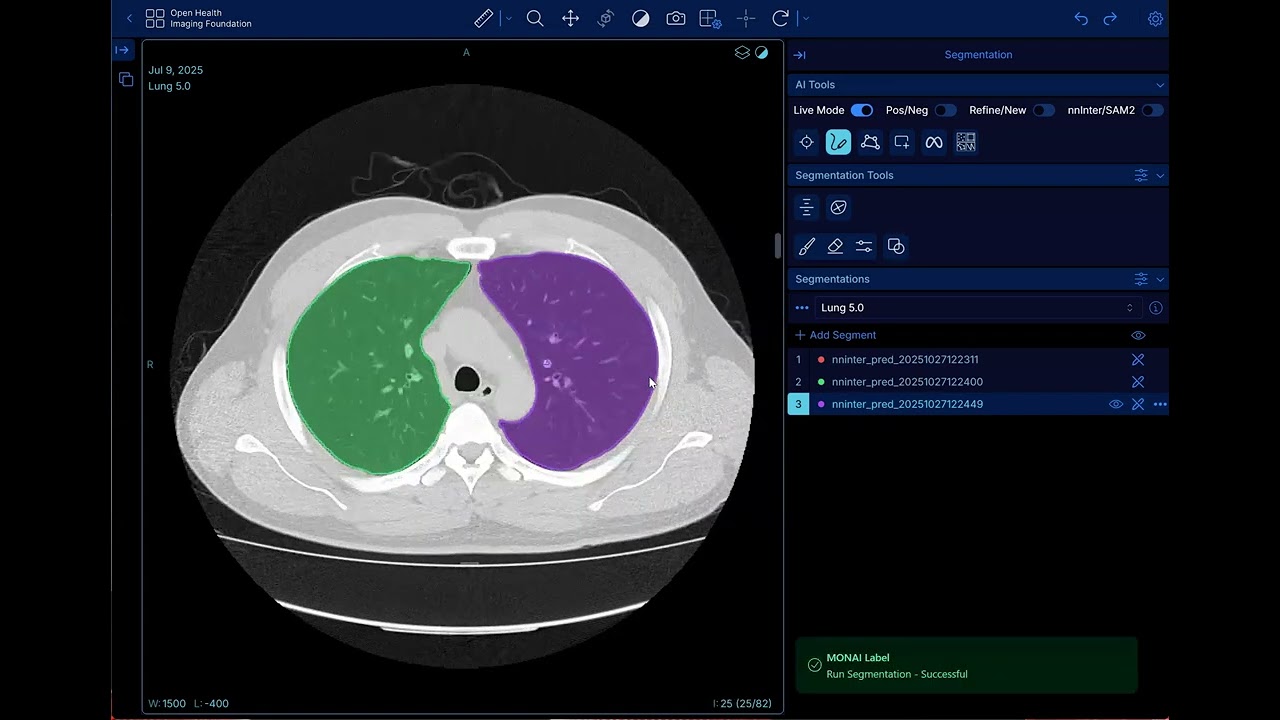This screenshot has width=1280, height=720.
Task: Select the Segmentation panel tab
Action: [978, 55]
